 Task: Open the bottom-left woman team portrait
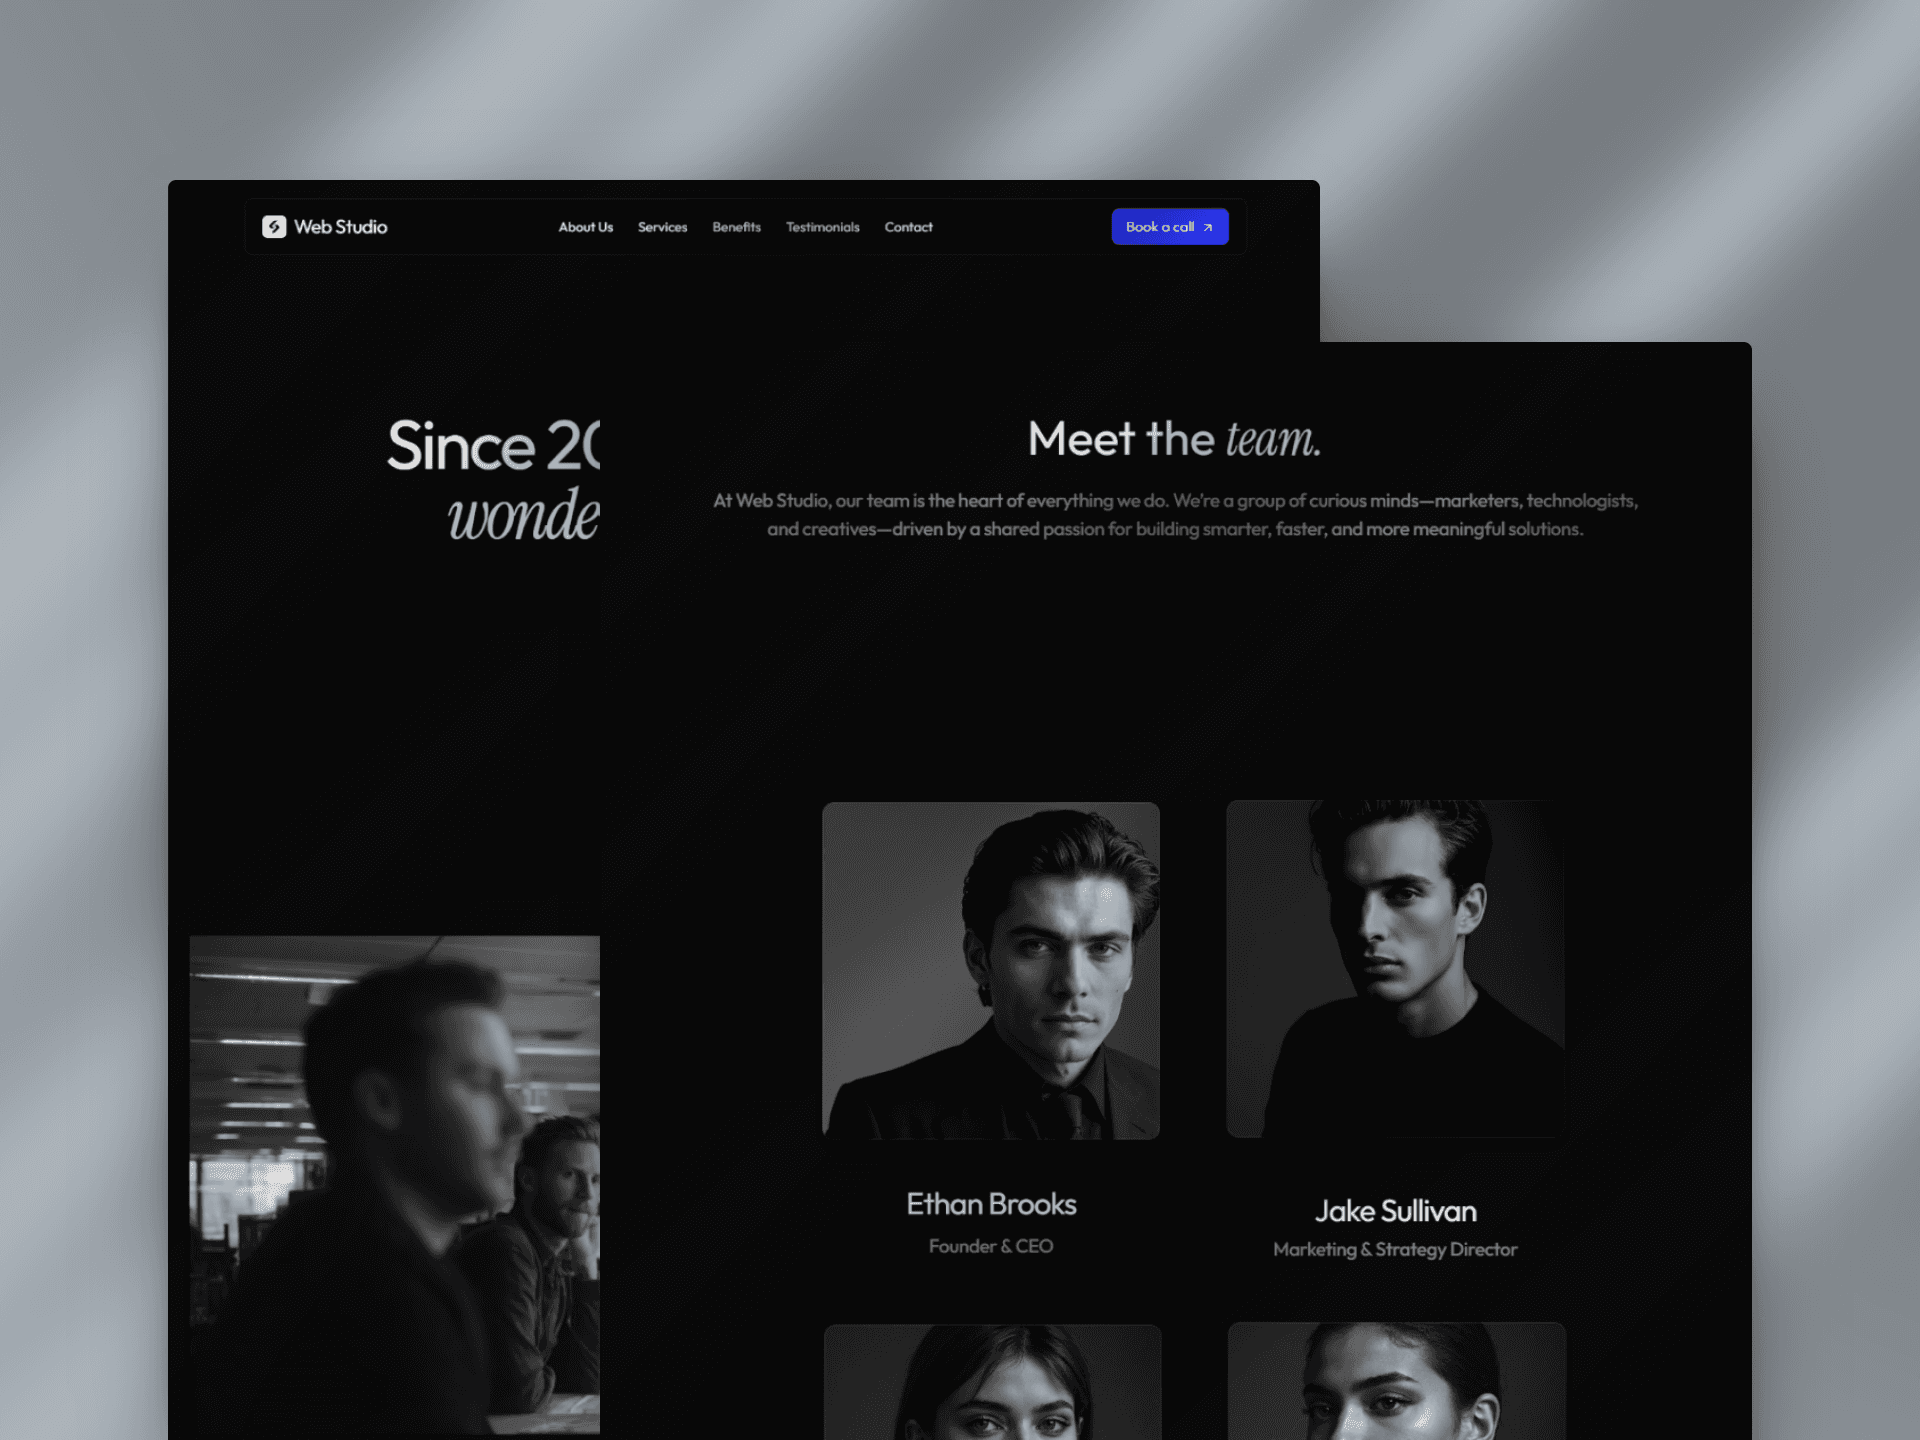point(993,1382)
